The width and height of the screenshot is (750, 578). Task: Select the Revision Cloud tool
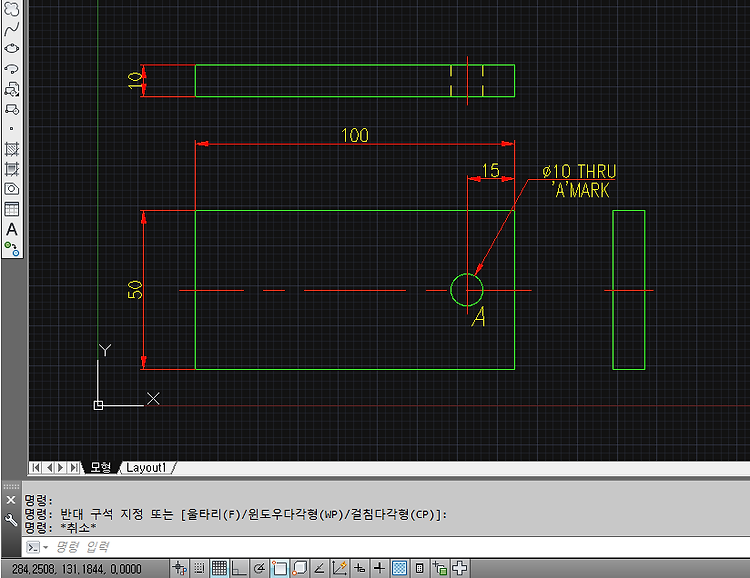[x=11, y=9]
